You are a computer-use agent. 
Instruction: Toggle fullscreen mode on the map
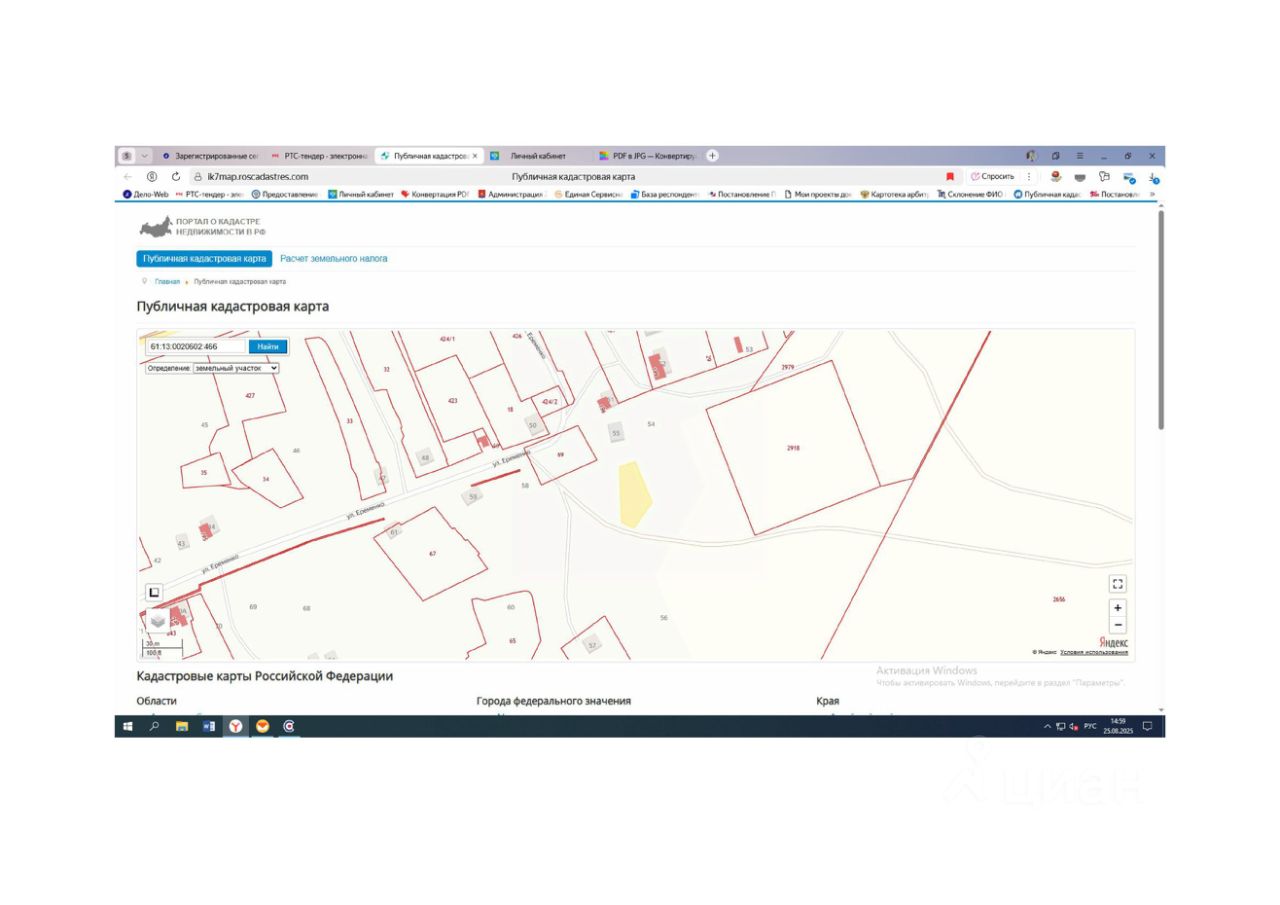[1118, 584]
